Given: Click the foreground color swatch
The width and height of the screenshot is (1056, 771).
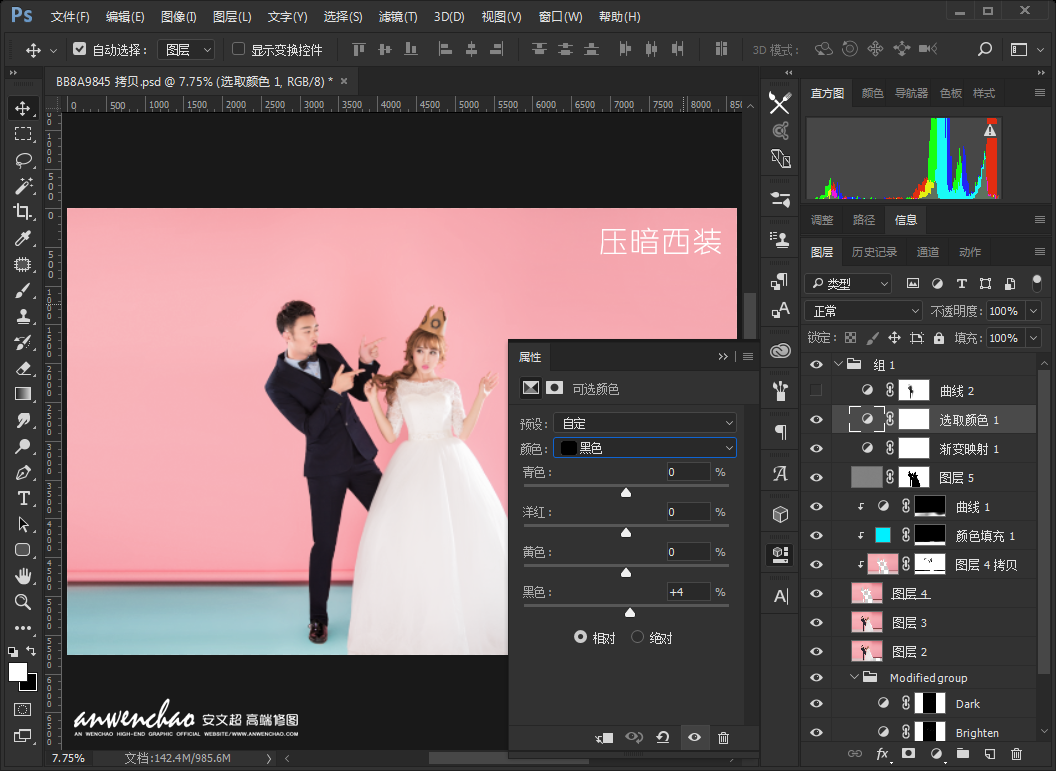Looking at the screenshot, I should point(18,671).
